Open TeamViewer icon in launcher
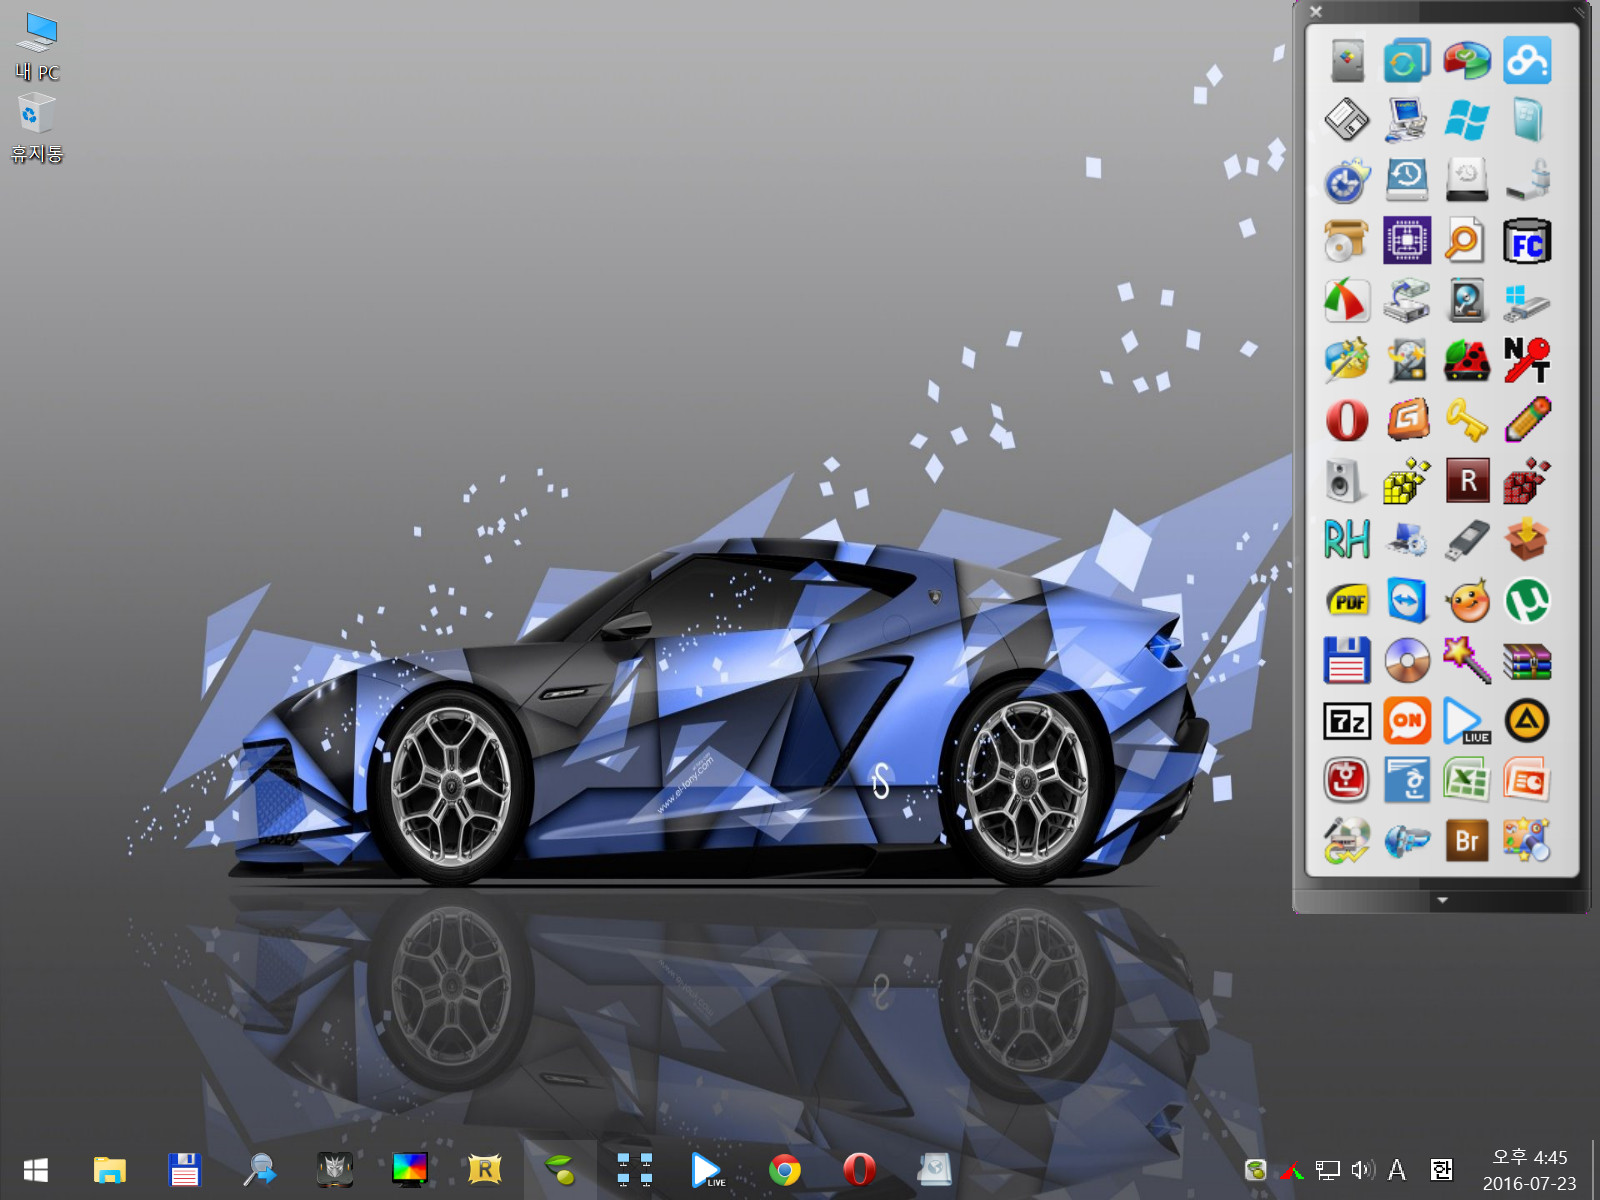Image resolution: width=1600 pixels, height=1200 pixels. pyautogui.click(x=1407, y=601)
